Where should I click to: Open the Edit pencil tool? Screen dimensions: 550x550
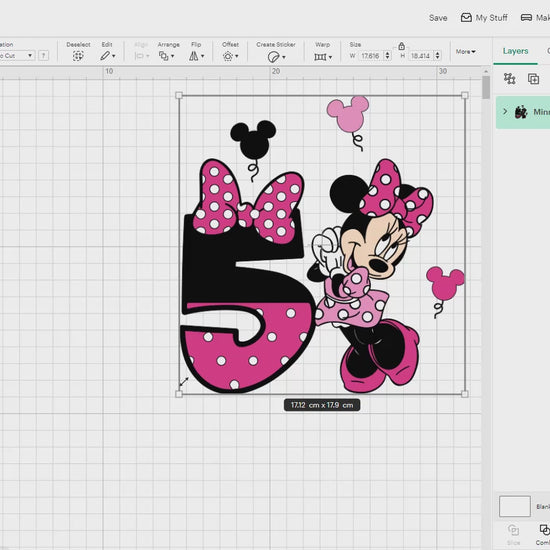tap(105, 56)
